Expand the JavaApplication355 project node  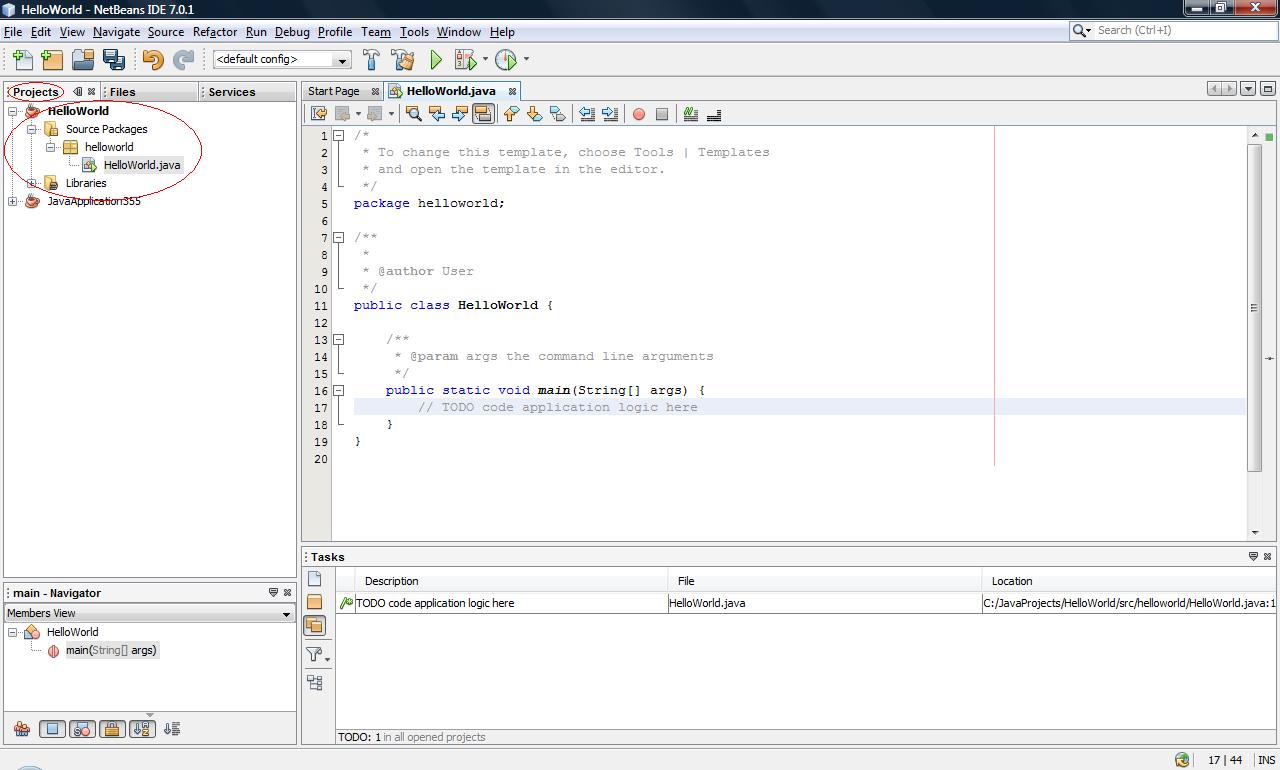(x=13, y=201)
